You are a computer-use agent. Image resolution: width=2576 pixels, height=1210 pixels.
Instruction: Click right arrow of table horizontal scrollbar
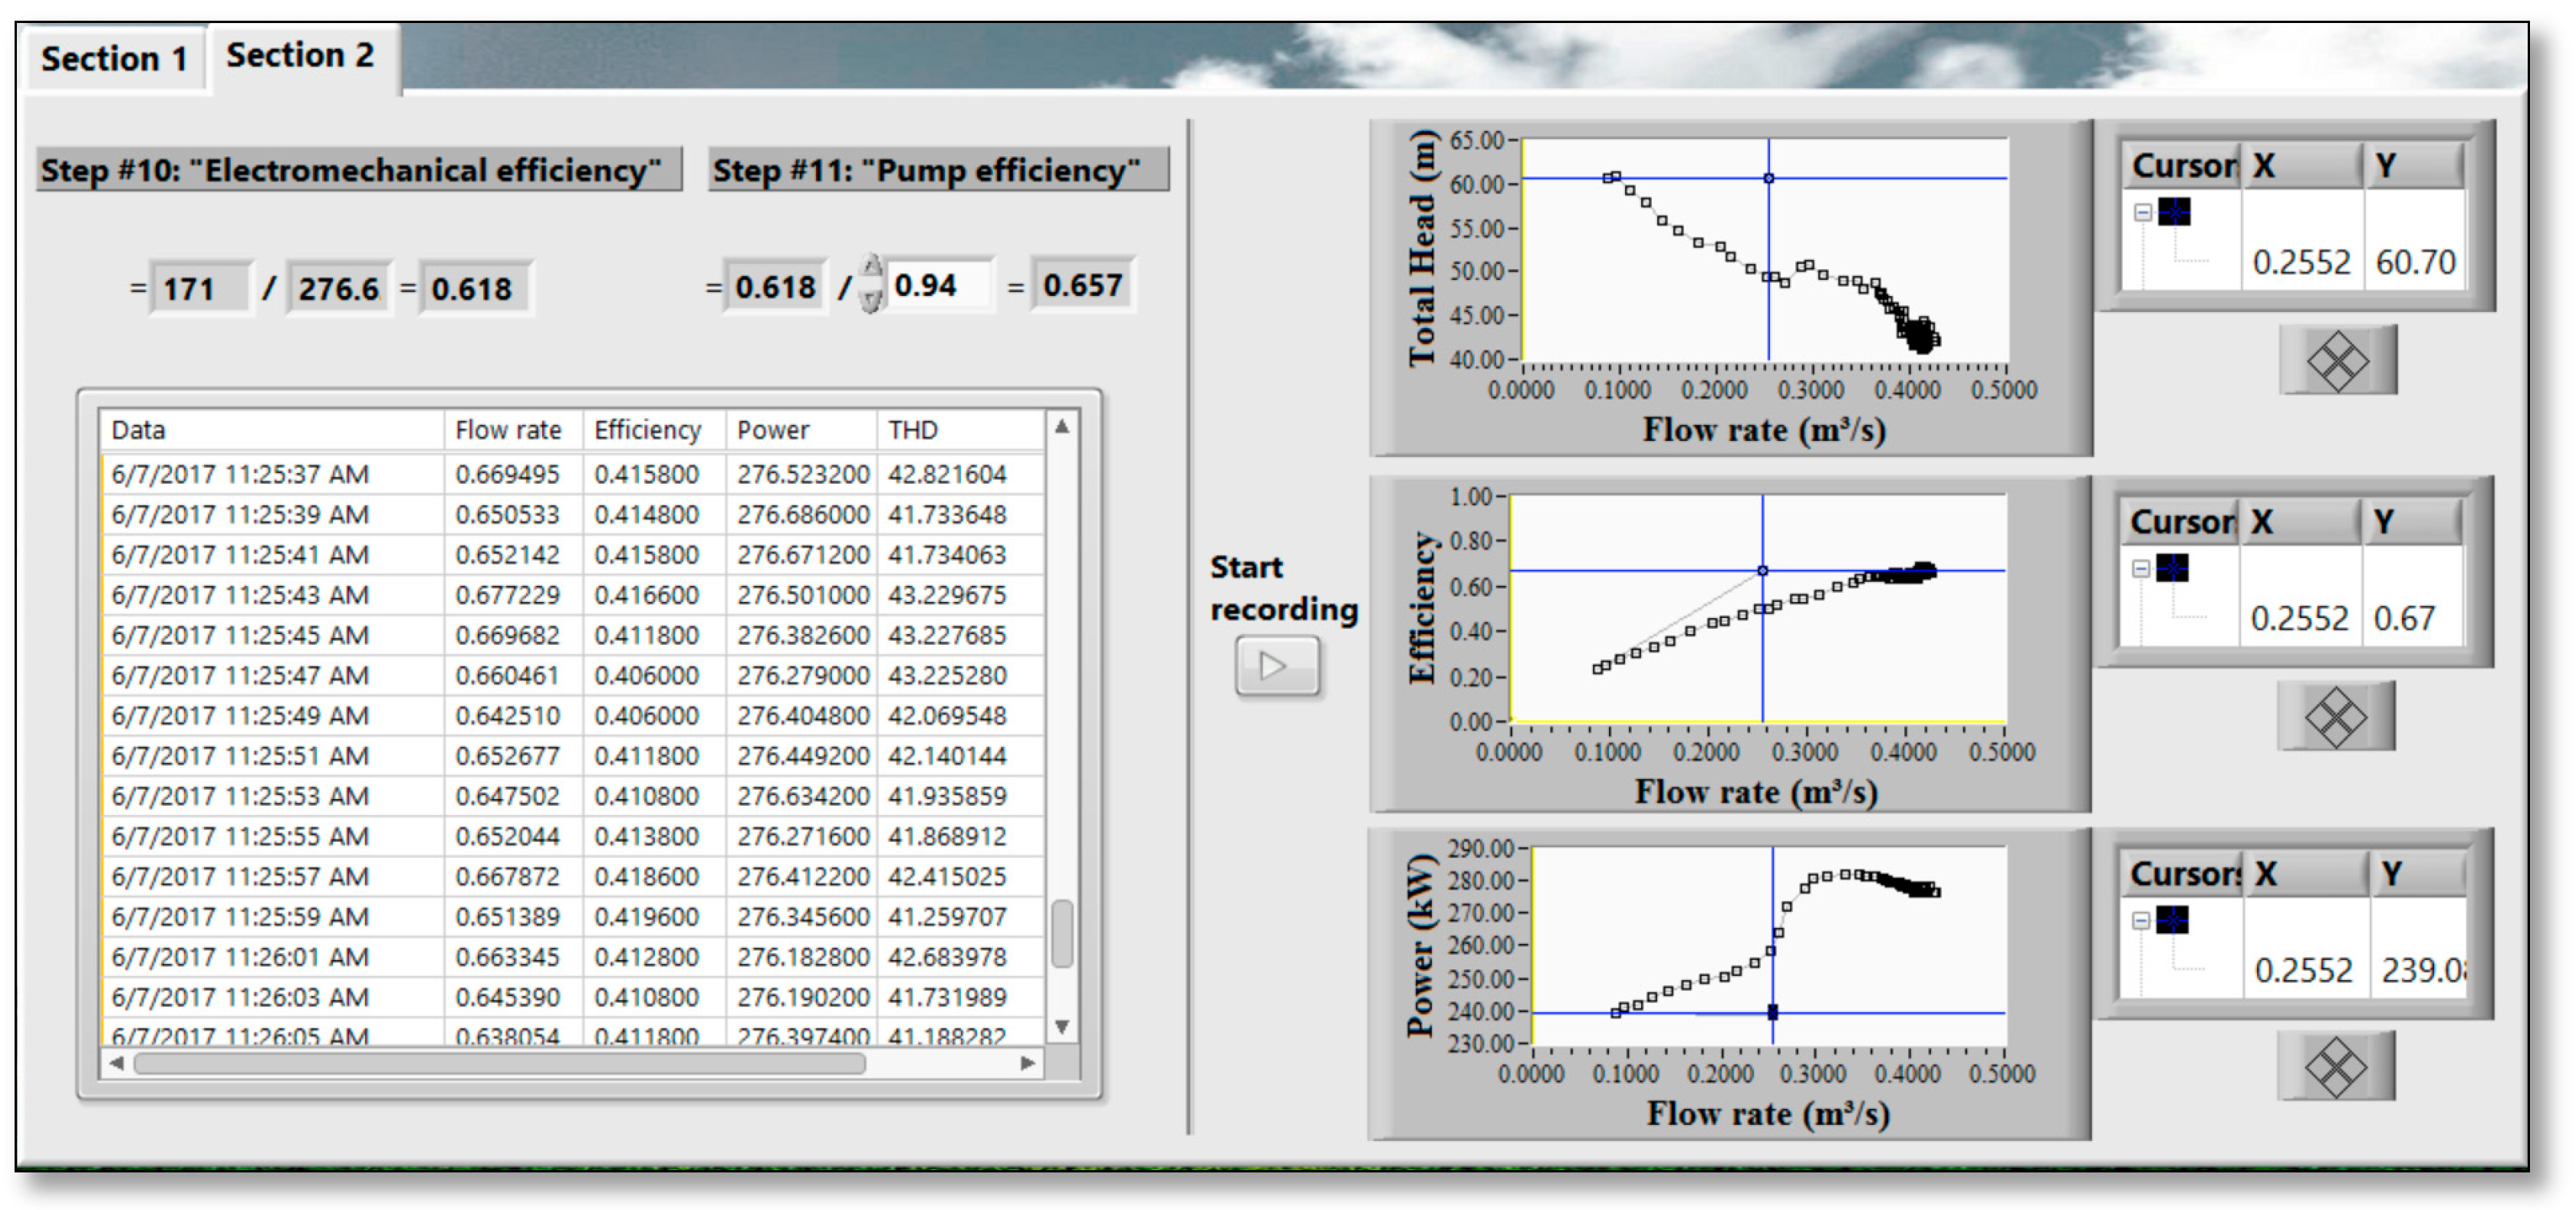(1027, 1063)
